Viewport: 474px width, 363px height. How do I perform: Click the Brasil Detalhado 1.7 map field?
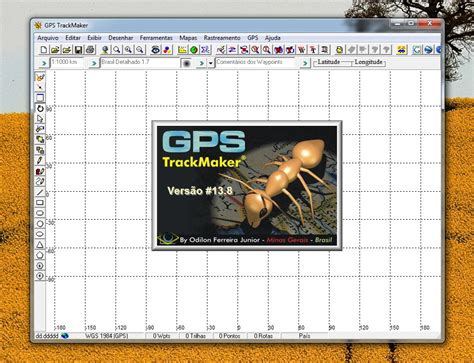pos(140,62)
